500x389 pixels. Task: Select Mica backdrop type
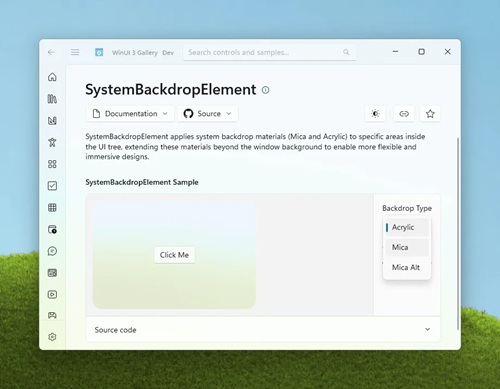coord(407,247)
